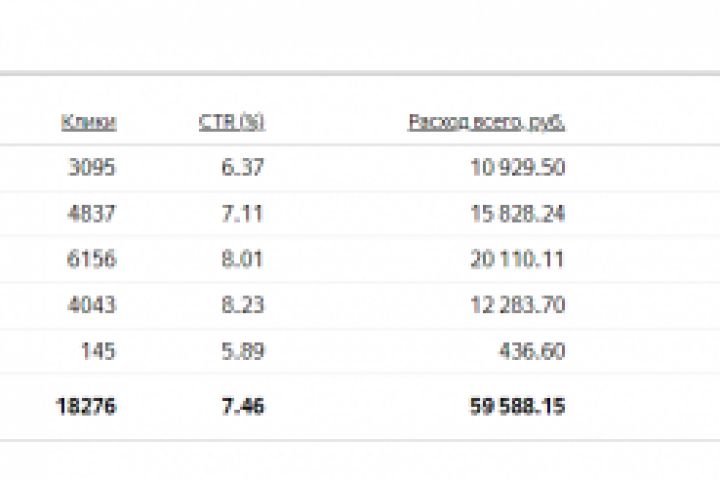Sort by the Клики column header
This screenshot has width=720, height=480.
point(89,122)
